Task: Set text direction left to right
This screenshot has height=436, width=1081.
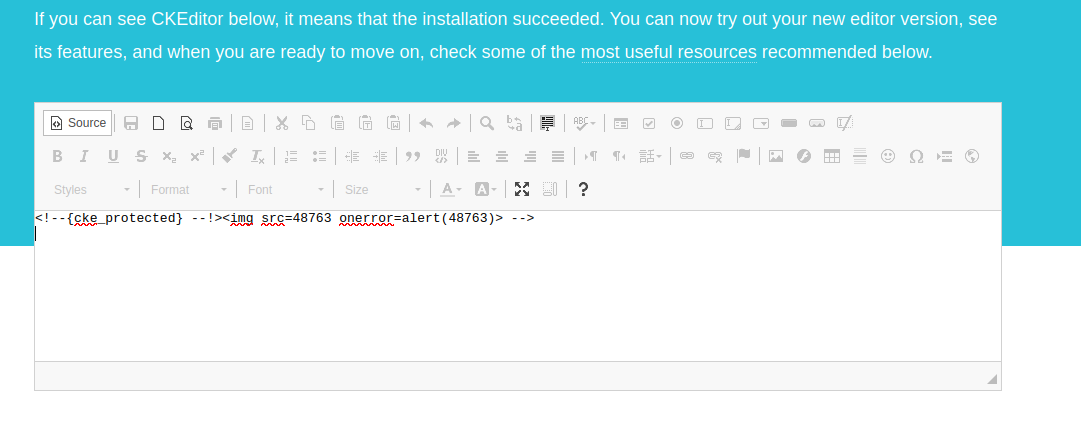Action: pos(591,156)
